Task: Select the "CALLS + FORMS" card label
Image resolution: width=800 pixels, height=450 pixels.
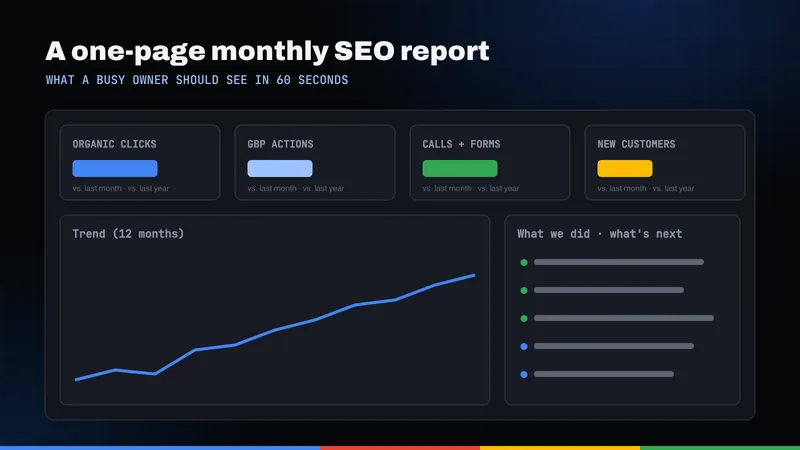Action: (x=461, y=144)
